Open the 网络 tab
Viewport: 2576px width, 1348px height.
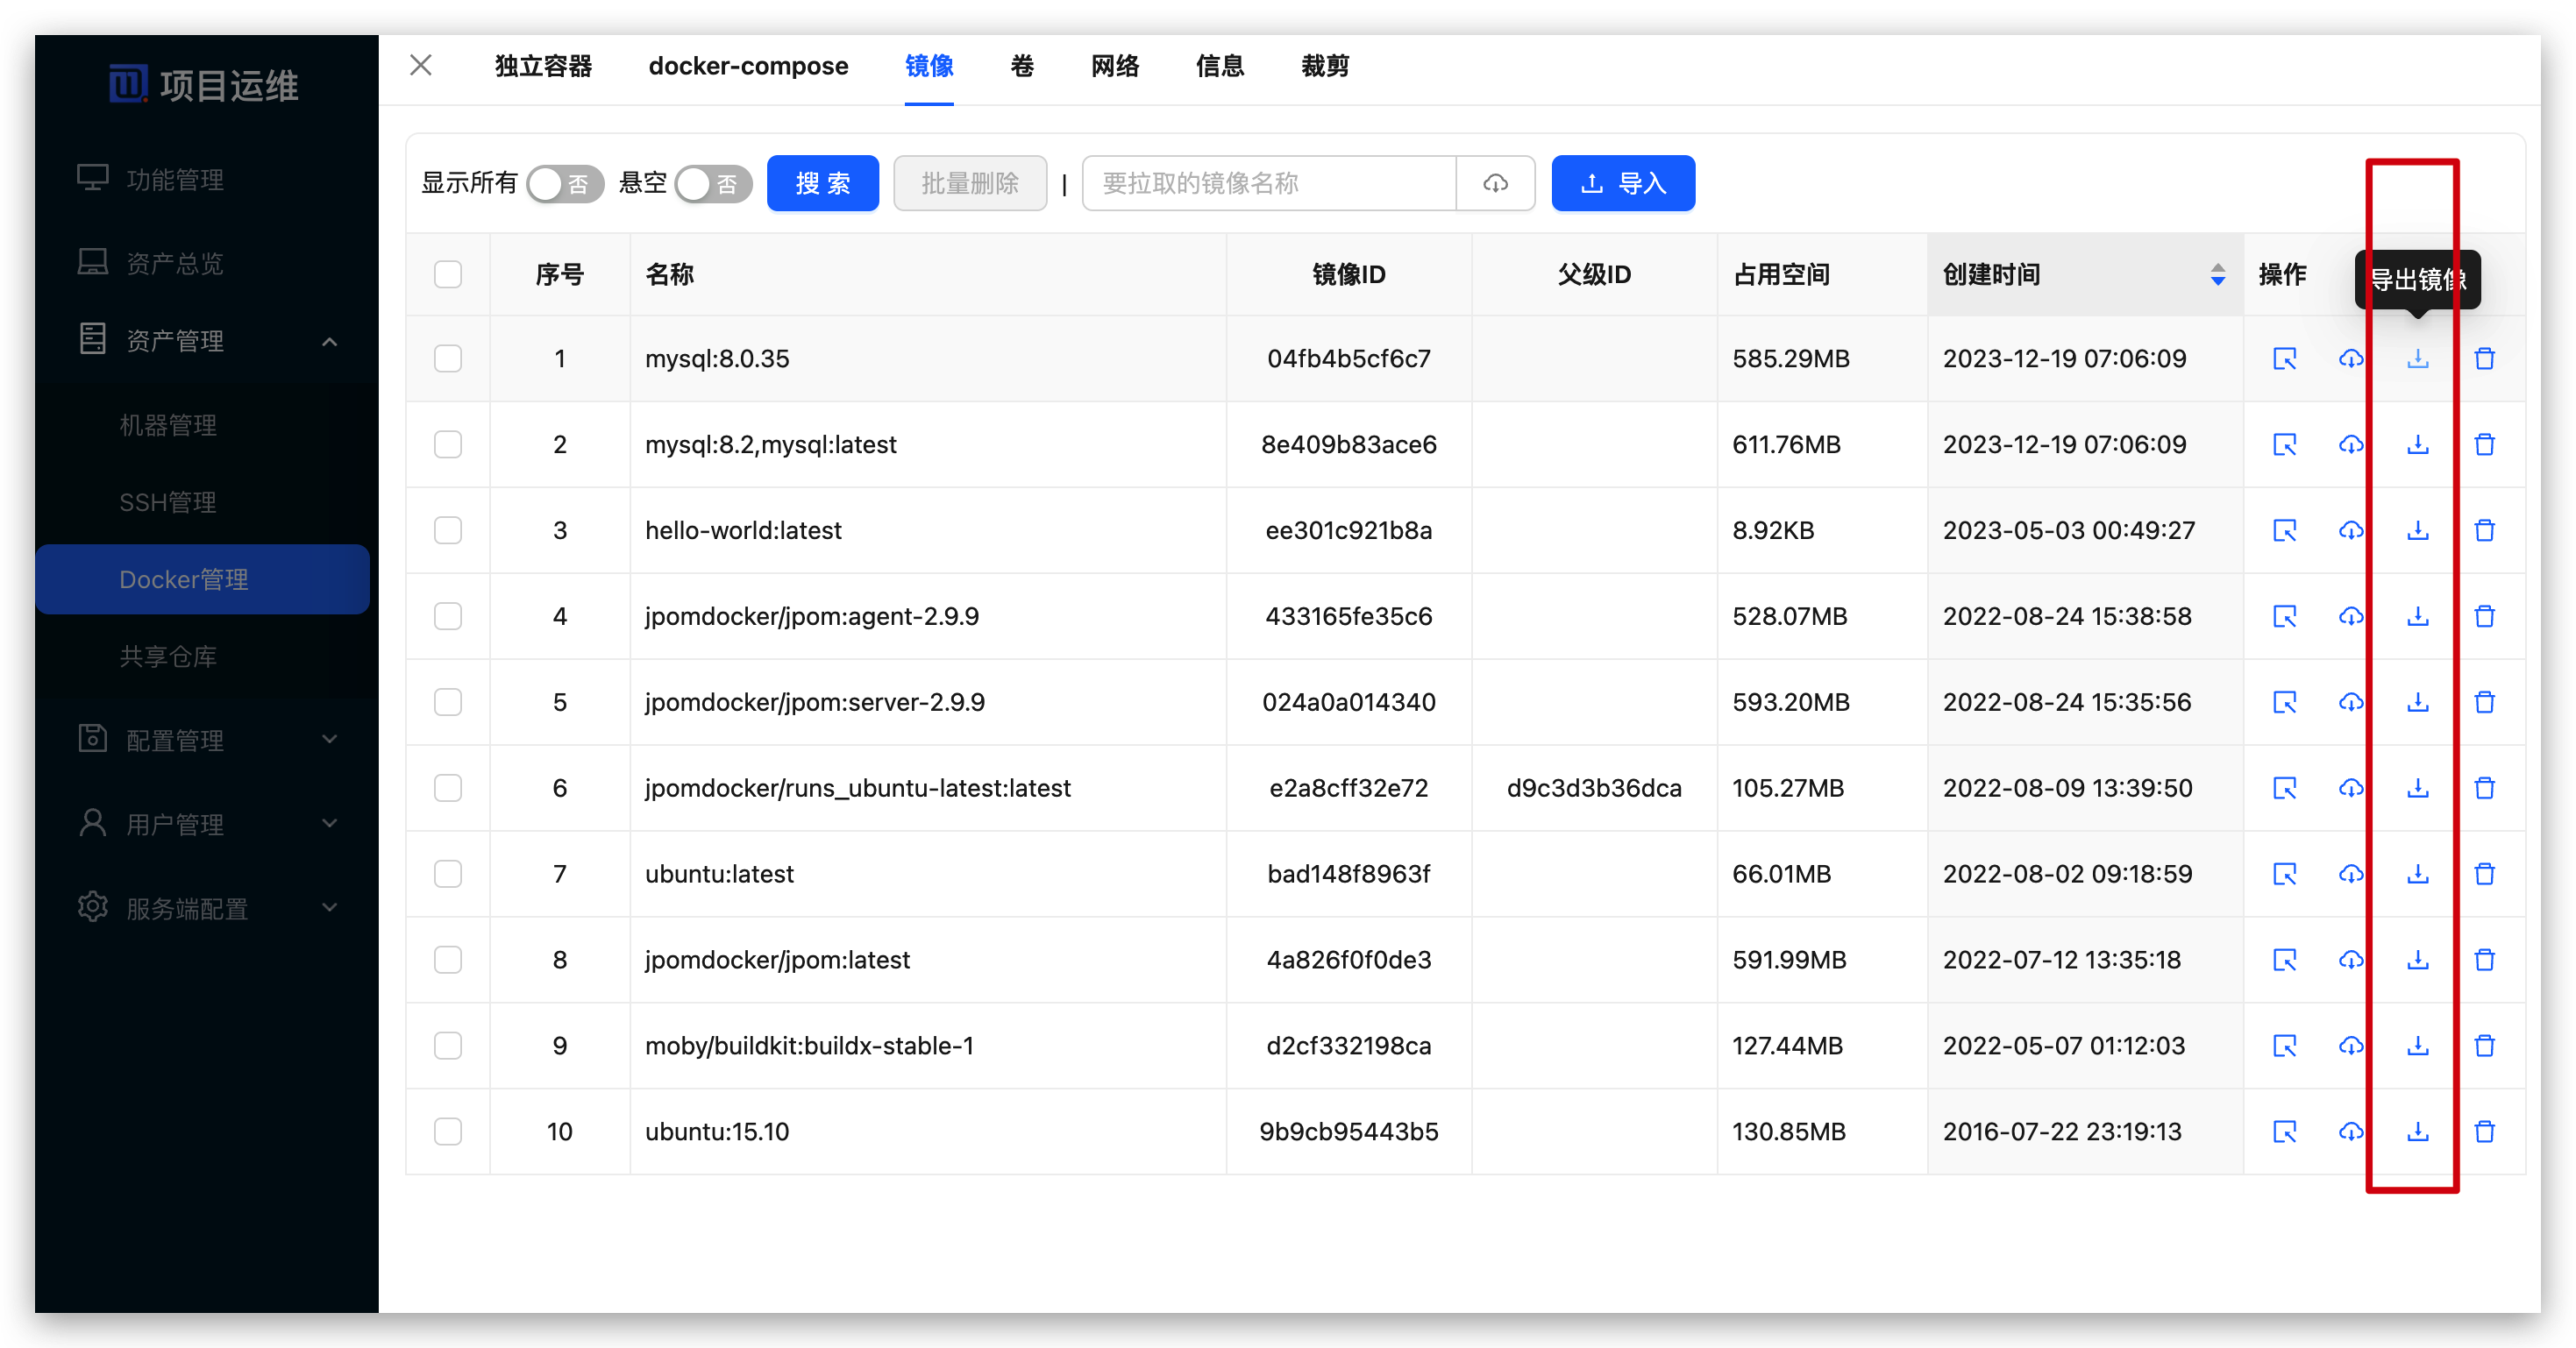click(x=1114, y=66)
